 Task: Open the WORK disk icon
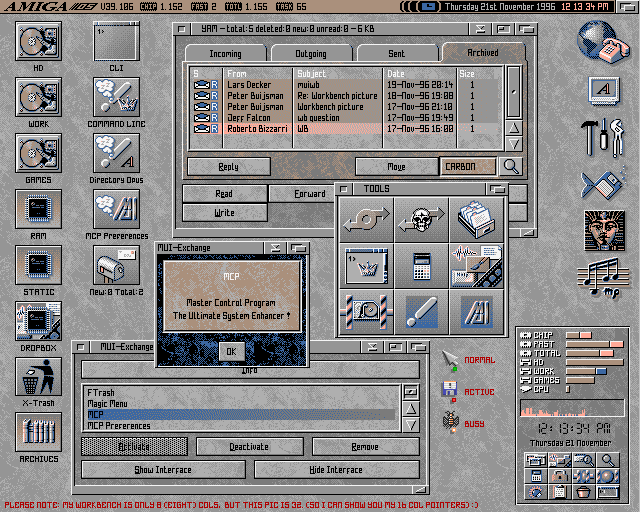pyautogui.click(x=39, y=99)
